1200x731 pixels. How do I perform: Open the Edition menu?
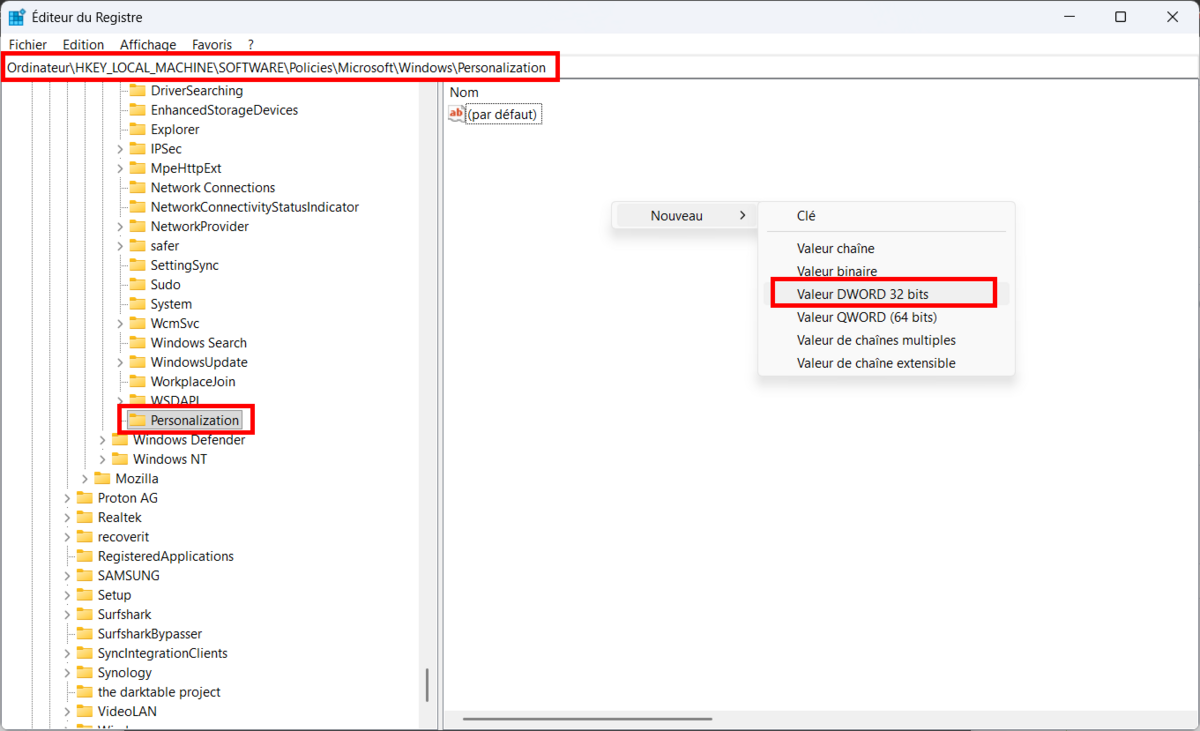[x=83, y=45]
